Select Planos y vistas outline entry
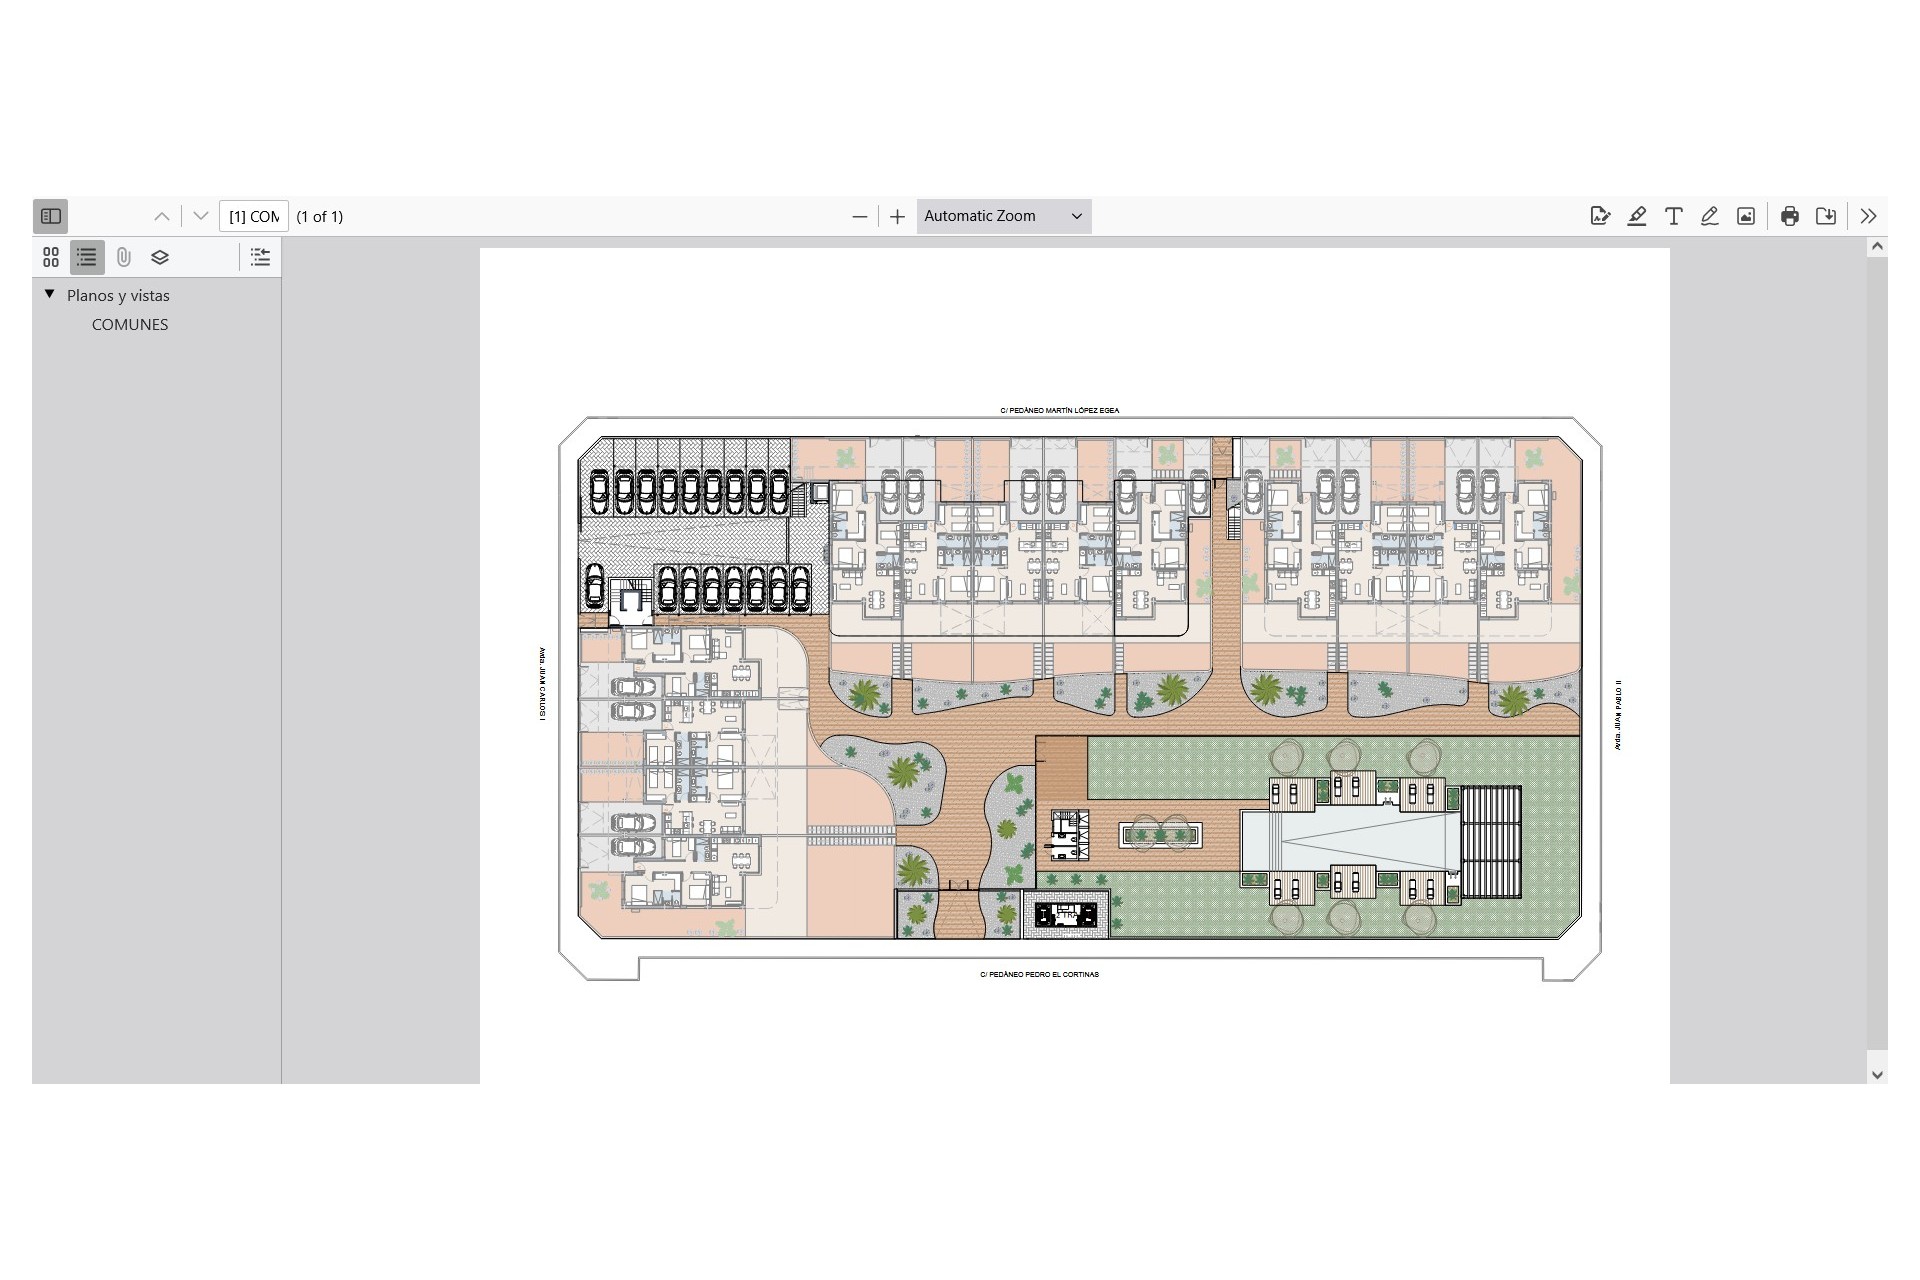Screen dimensions: 1920x1280 118,295
